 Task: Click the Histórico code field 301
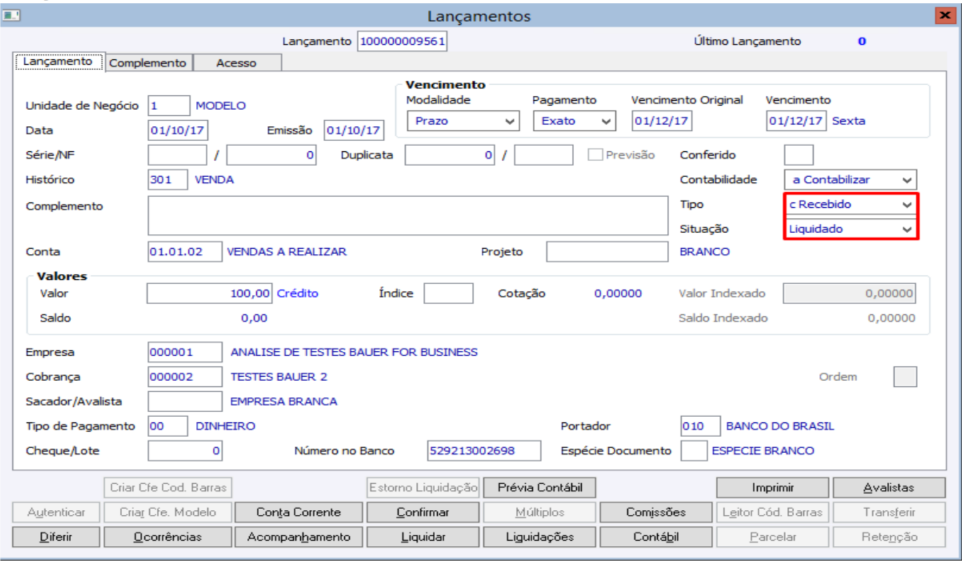[x=167, y=180]
